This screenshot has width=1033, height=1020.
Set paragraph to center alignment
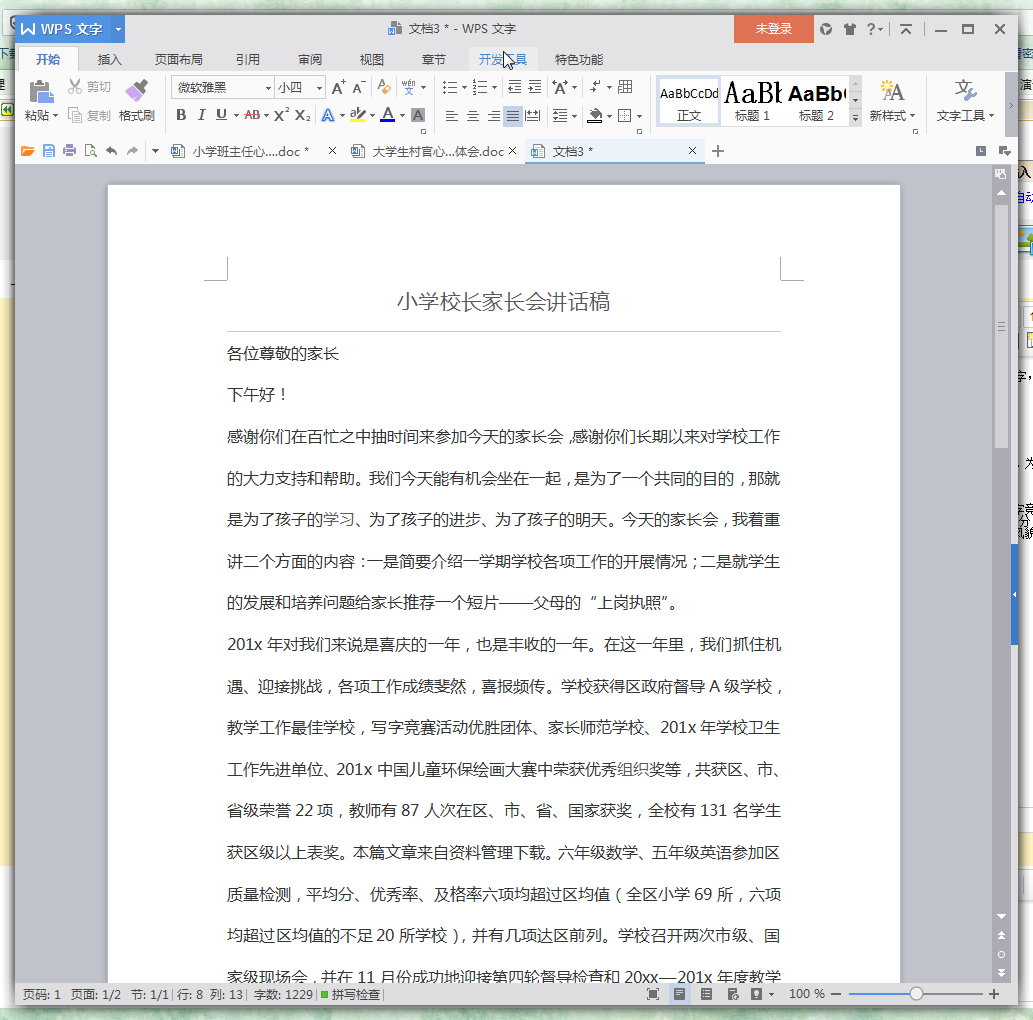(472, 116)
